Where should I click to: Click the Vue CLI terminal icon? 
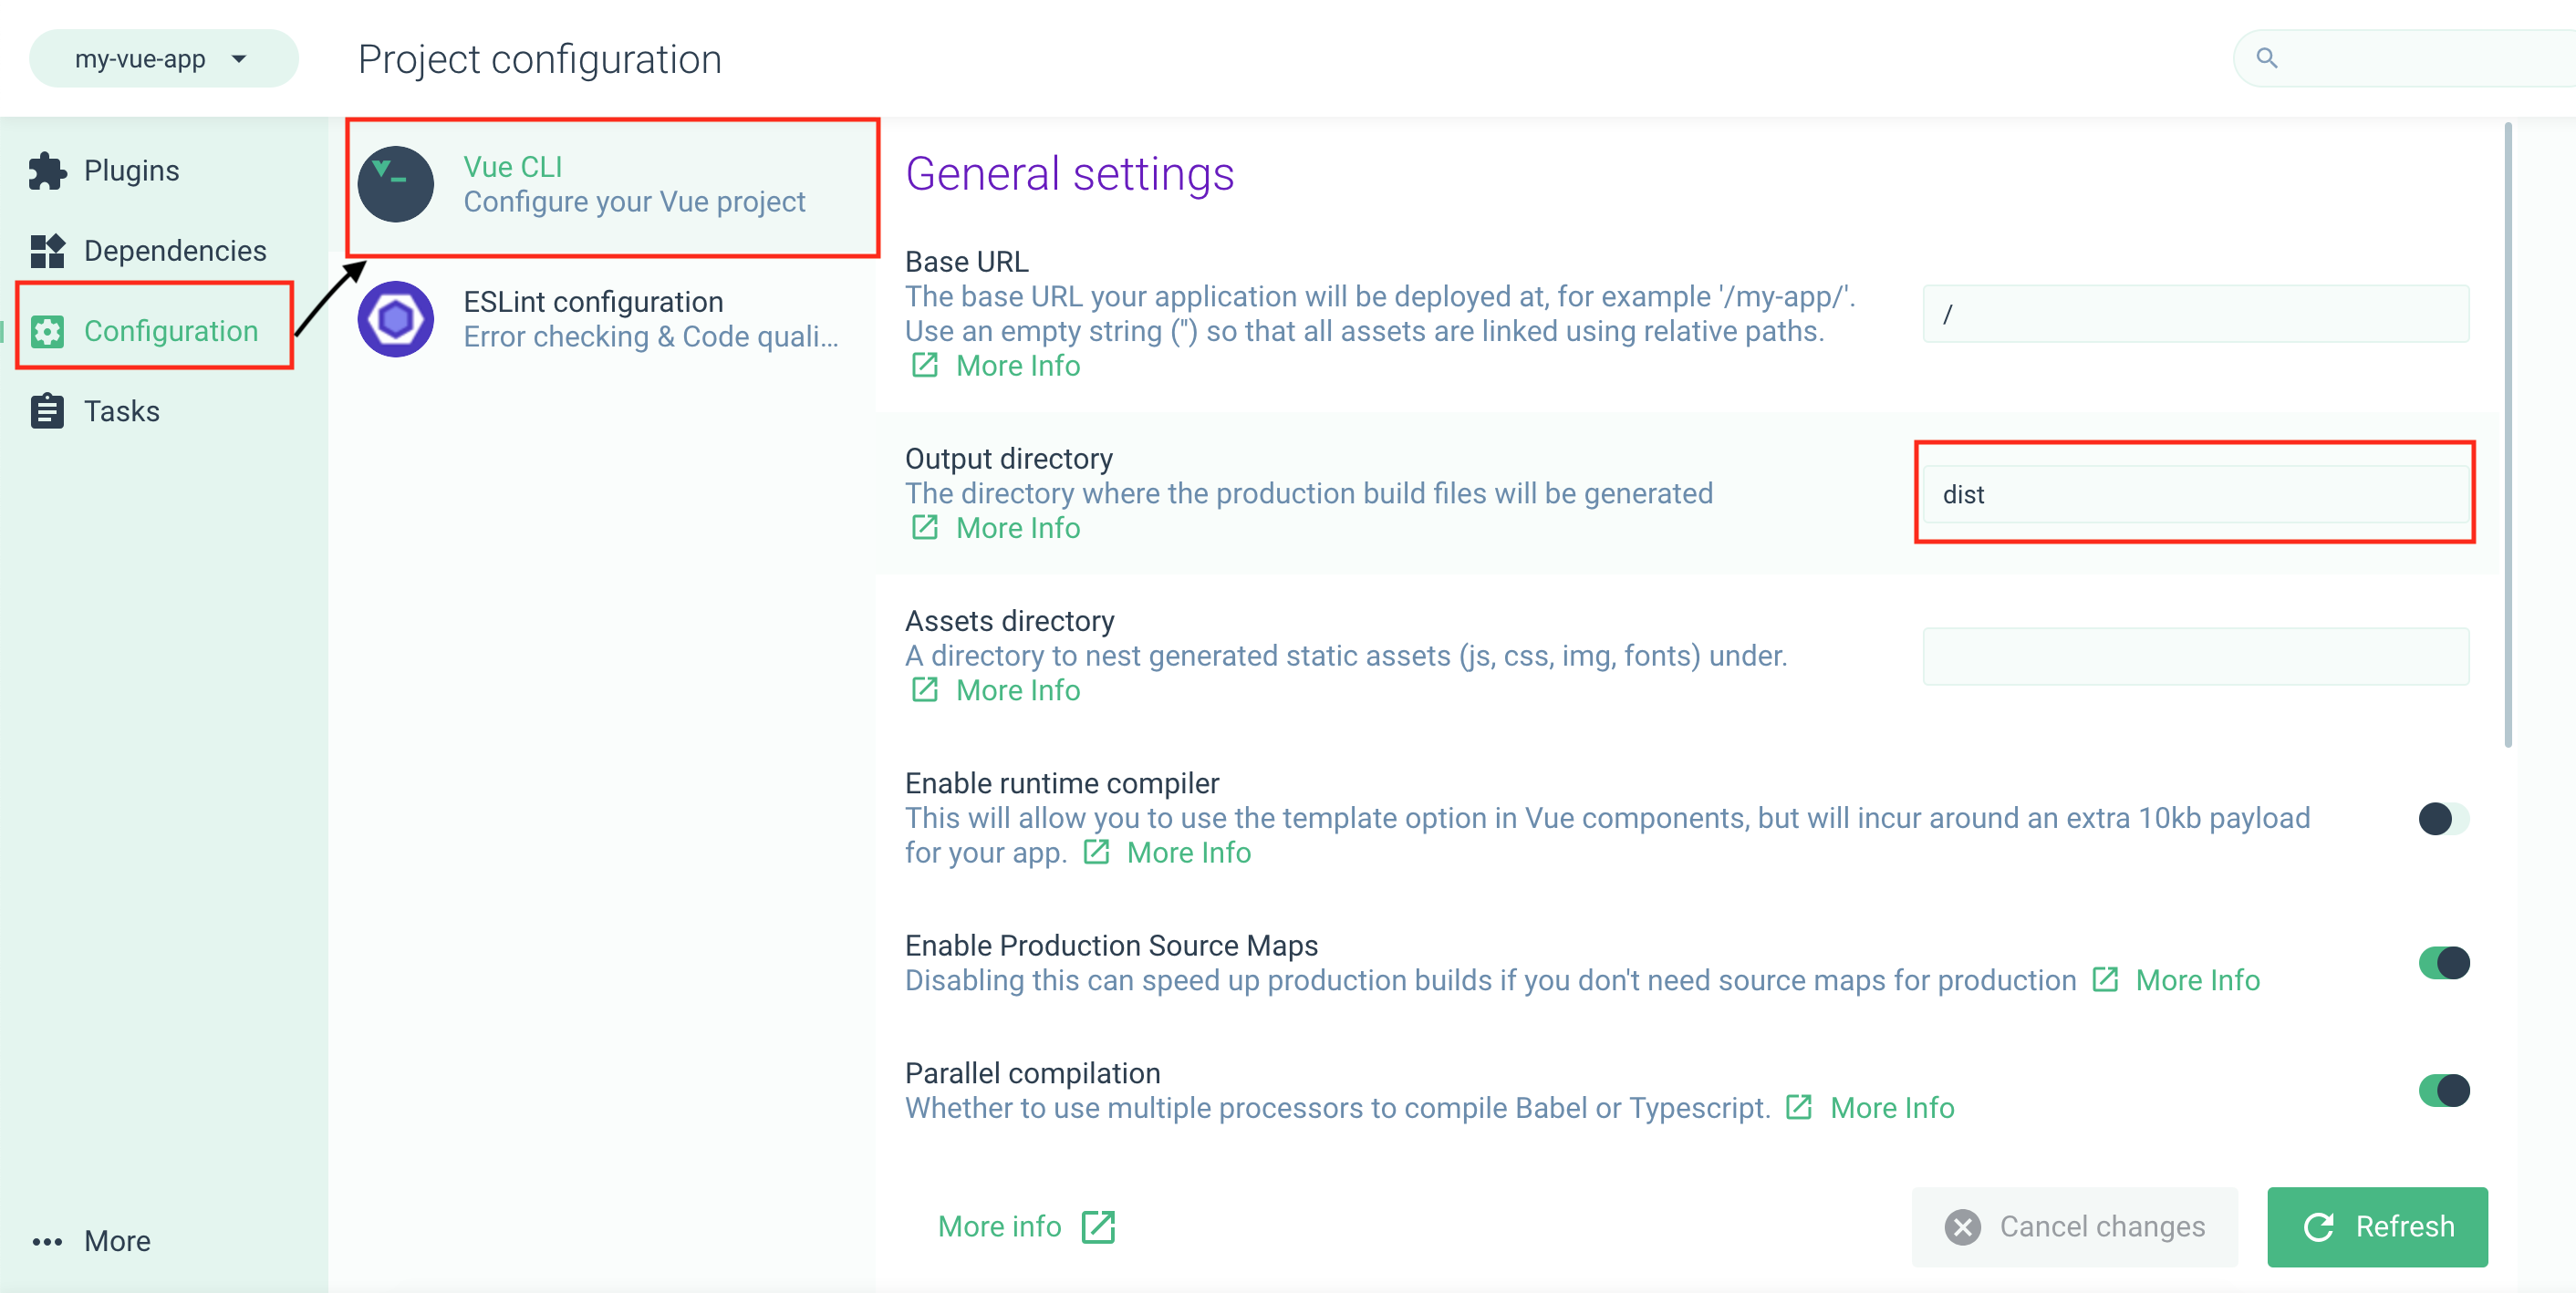pos(396,184)
